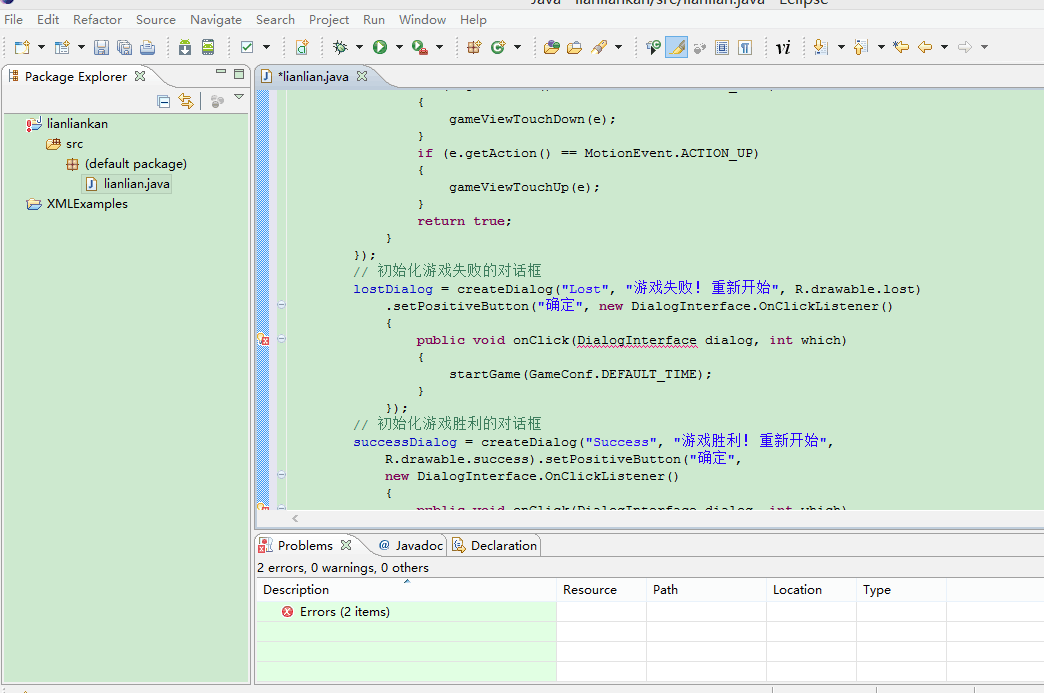The height and width of the screenshot is (693, 1044).
Task: Toggle the vi mode toolbar button
Action: pyautogui.click(x=783, y=47)
